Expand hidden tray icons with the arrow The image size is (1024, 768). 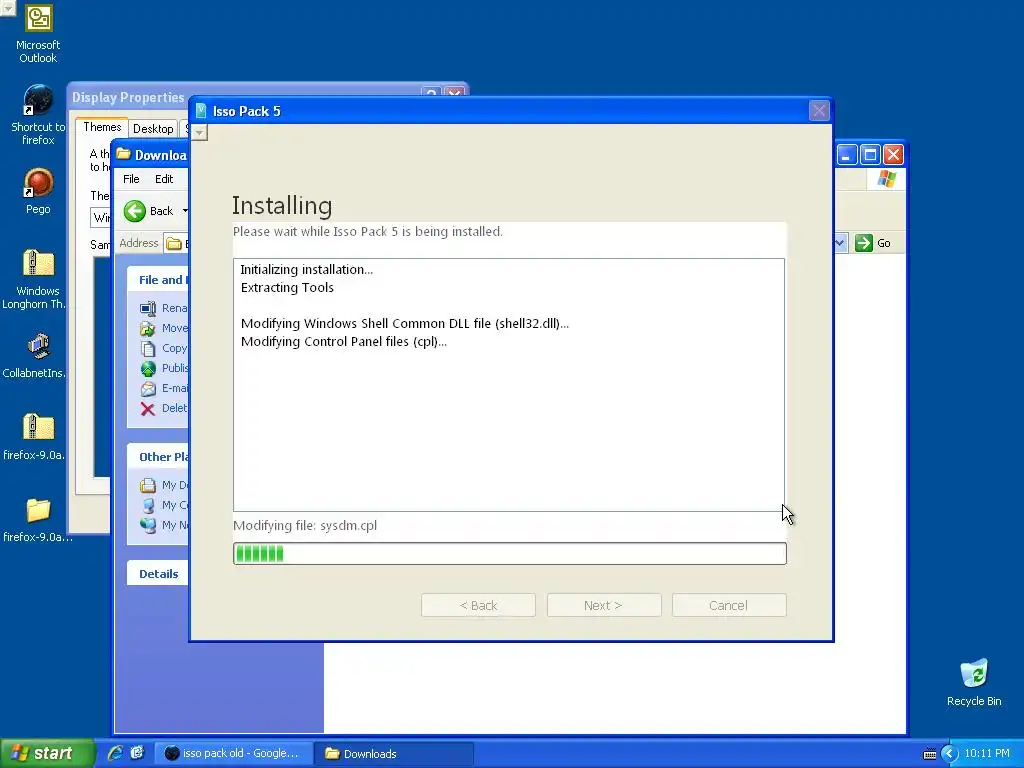point(950,754)
